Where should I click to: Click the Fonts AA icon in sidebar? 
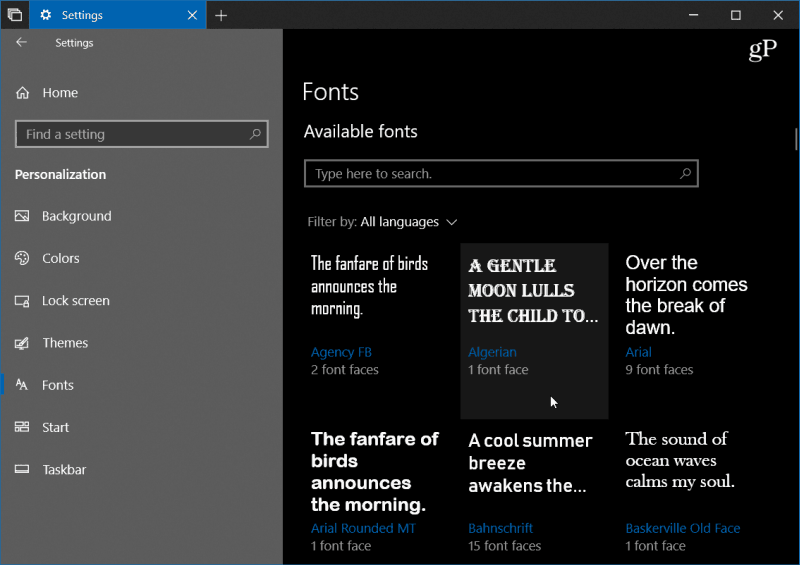pos(22,385)
